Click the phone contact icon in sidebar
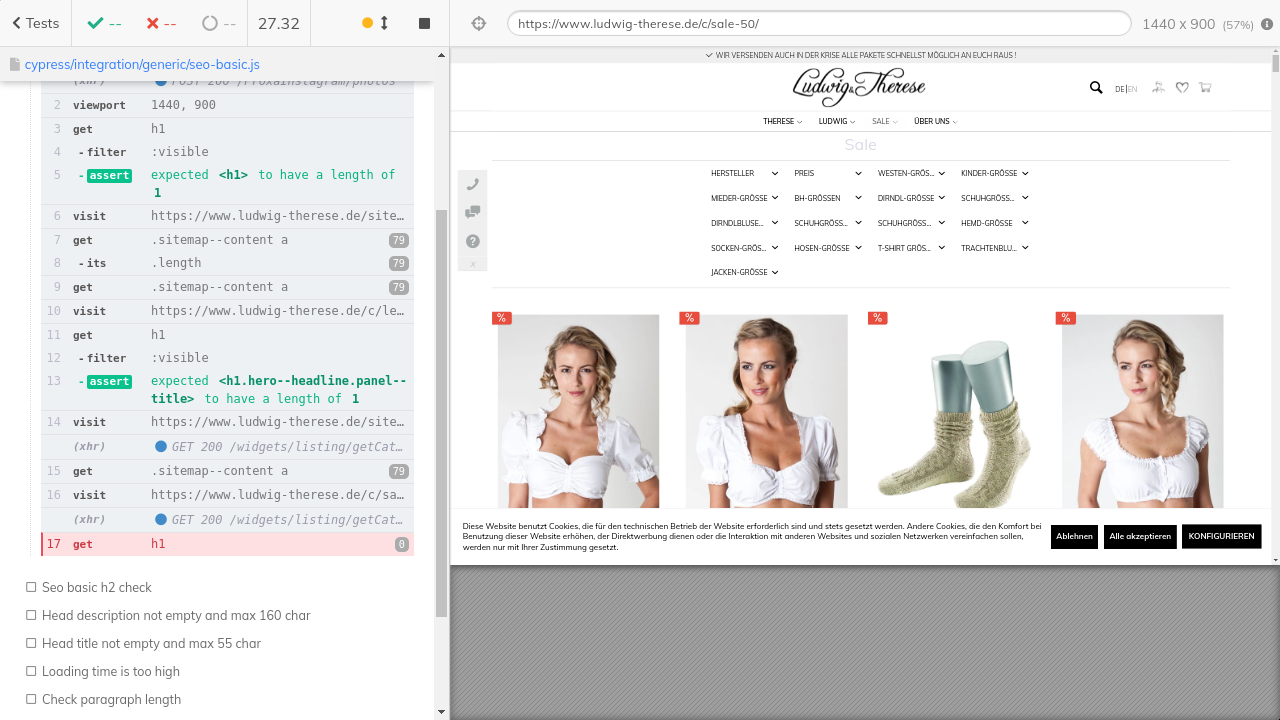The width and height of the screenshot is (1280, 720). 473,184
